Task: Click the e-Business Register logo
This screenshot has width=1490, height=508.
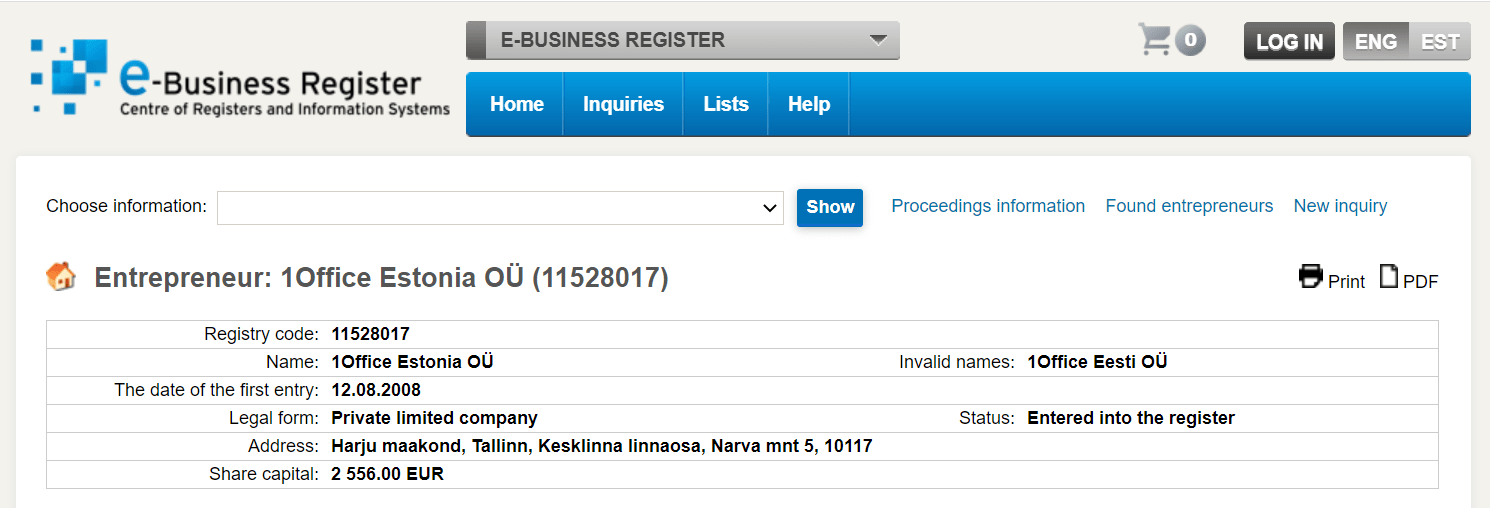Action: point(240,79)
